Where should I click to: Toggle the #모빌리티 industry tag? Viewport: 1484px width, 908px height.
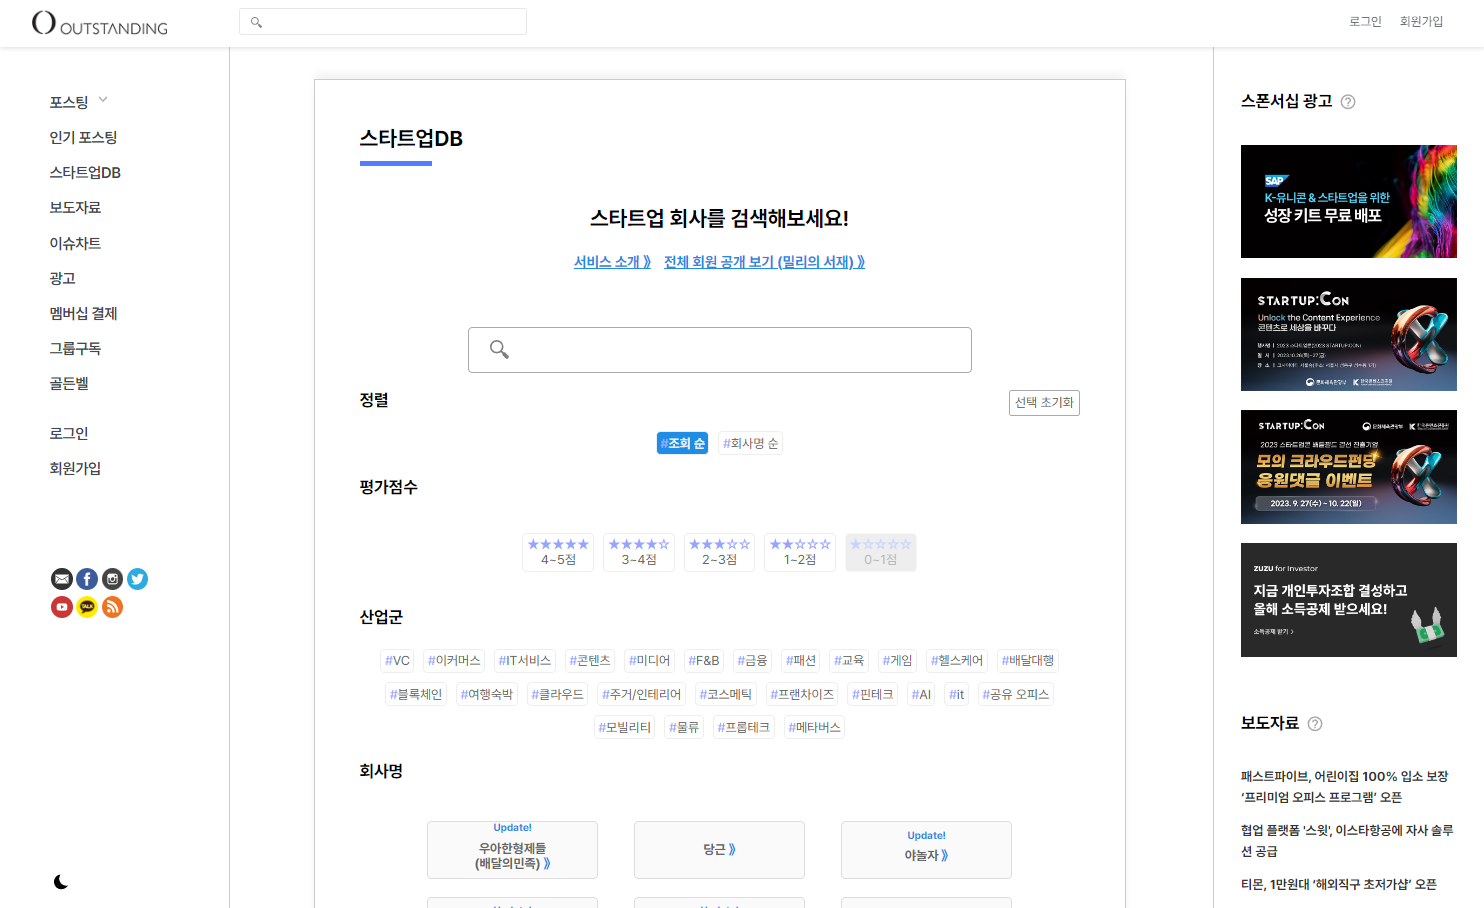(x=624, y=727)
